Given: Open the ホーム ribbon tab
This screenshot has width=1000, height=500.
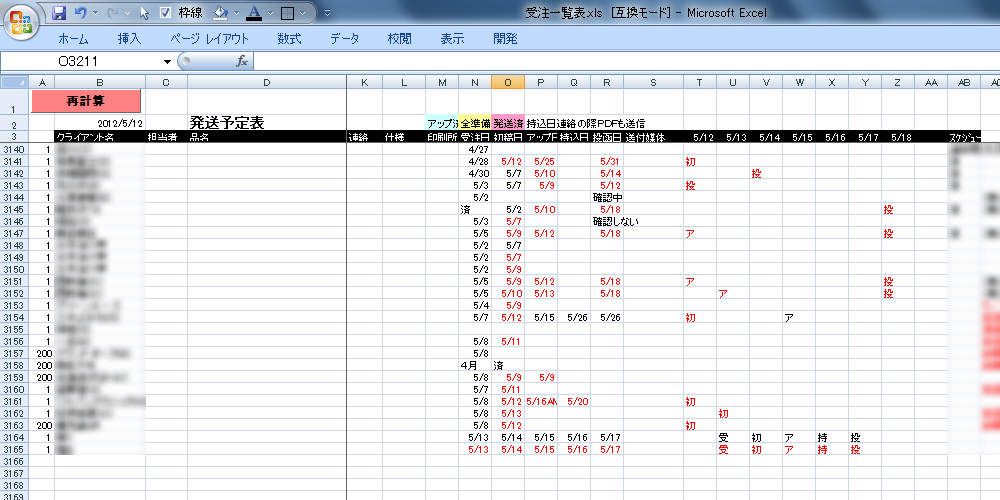Looking at the screenshot, I should pos(72,39).
